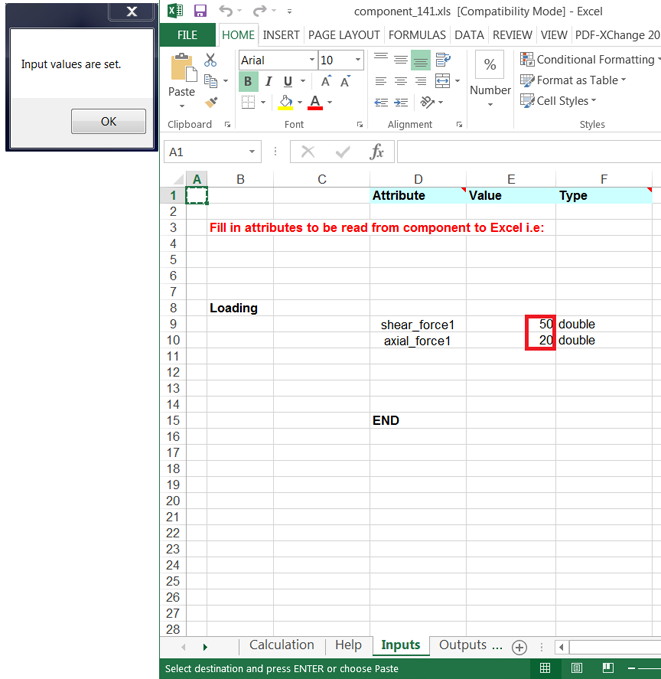Open Conditional Formatting menu
661x679 pixels.
(590, 59)
